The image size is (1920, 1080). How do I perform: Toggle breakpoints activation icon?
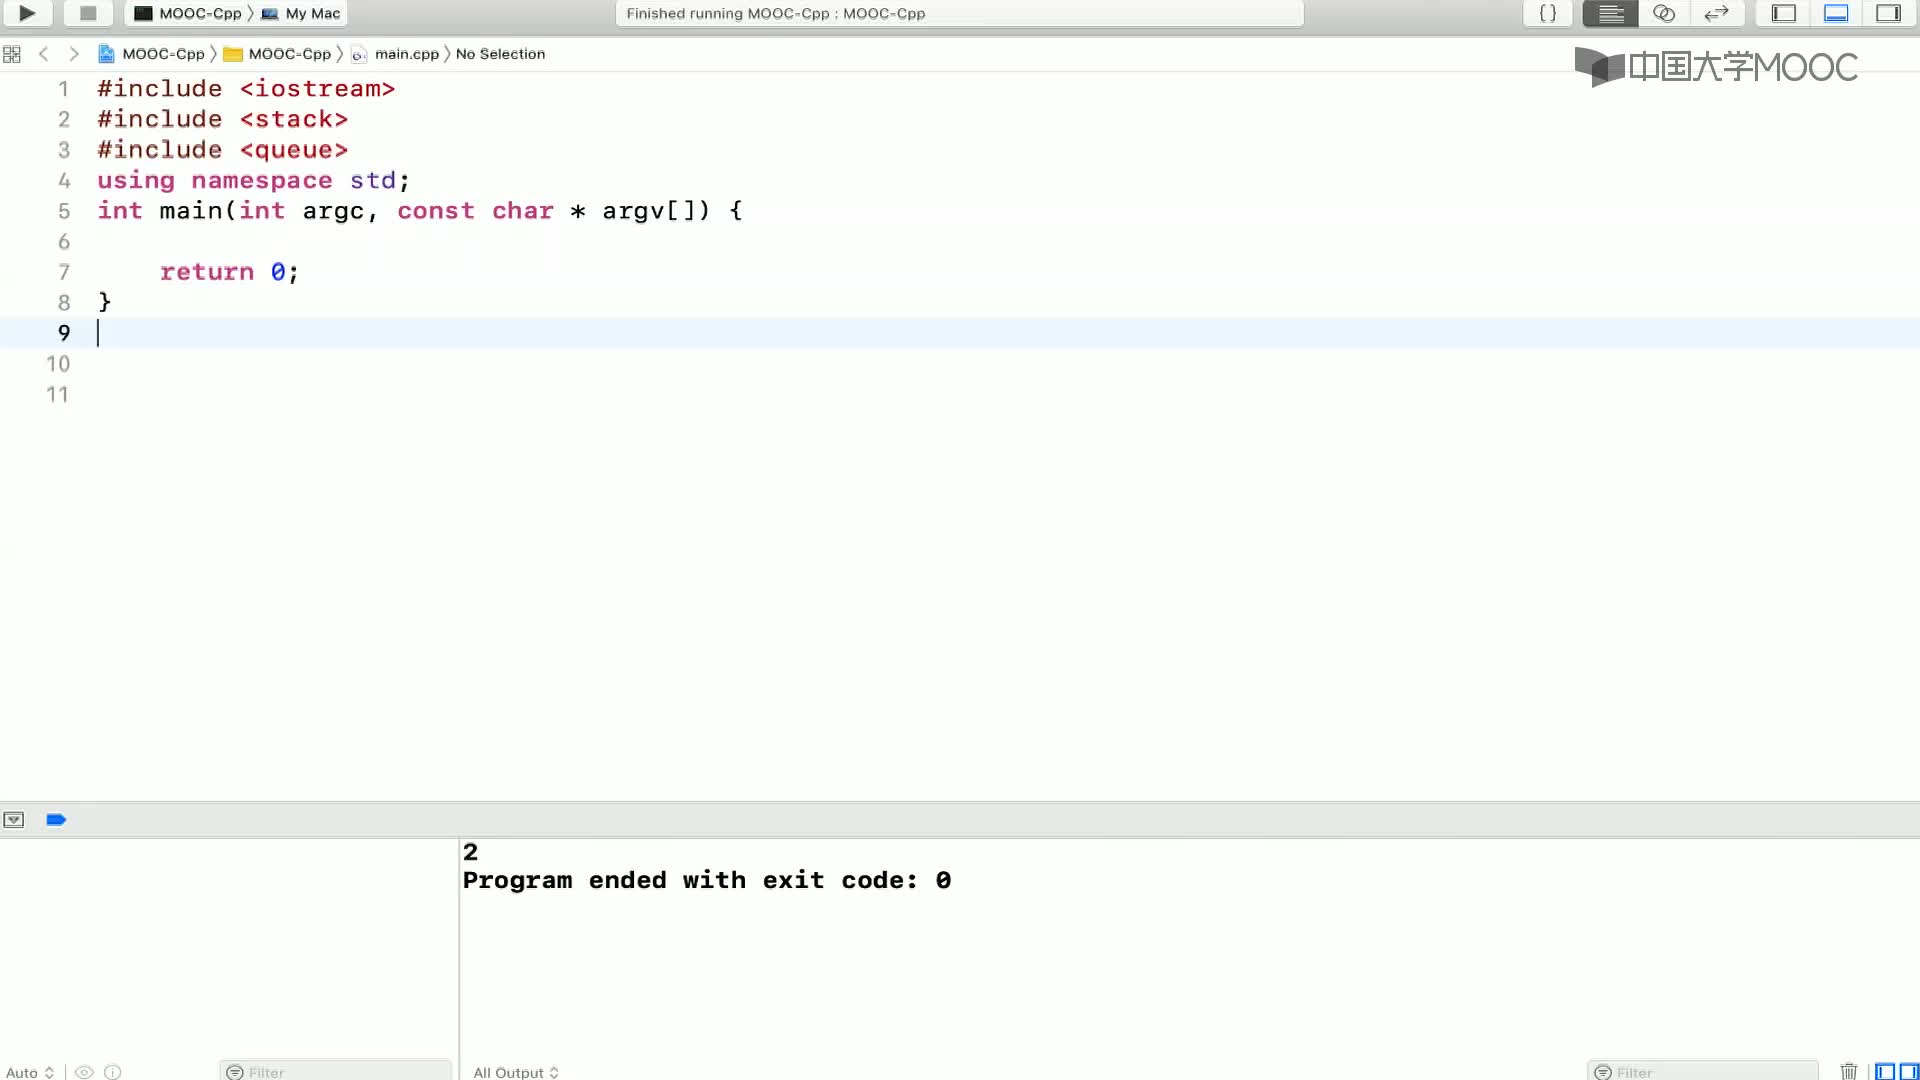56,819
